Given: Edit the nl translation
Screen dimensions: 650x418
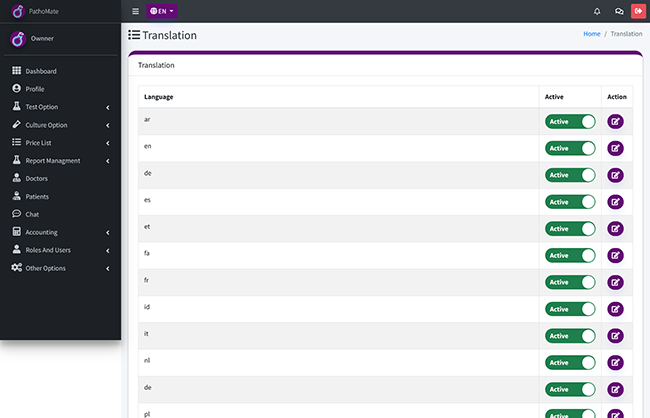Looking at the screenshot, I should coord(615,363).
